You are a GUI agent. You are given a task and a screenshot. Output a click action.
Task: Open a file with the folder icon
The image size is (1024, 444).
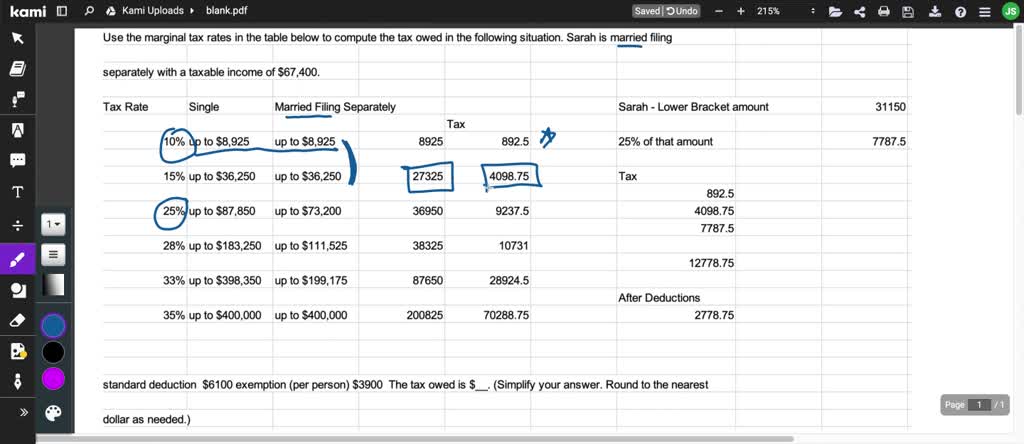pyautogui.click(x=835, y=11)
